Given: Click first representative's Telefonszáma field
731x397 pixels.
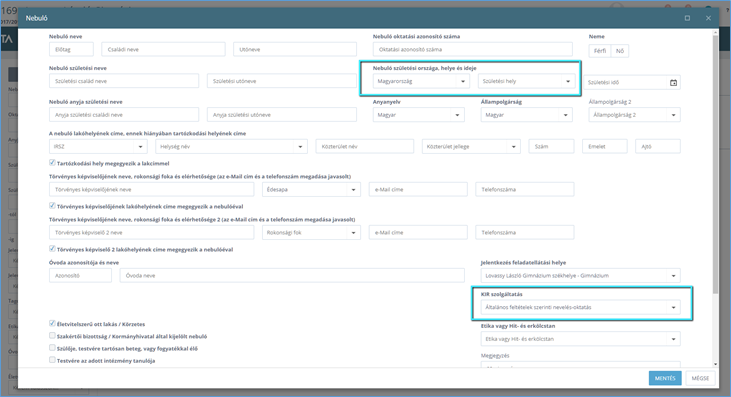Looking at the screenshot, I should click(x=524, y=190).
